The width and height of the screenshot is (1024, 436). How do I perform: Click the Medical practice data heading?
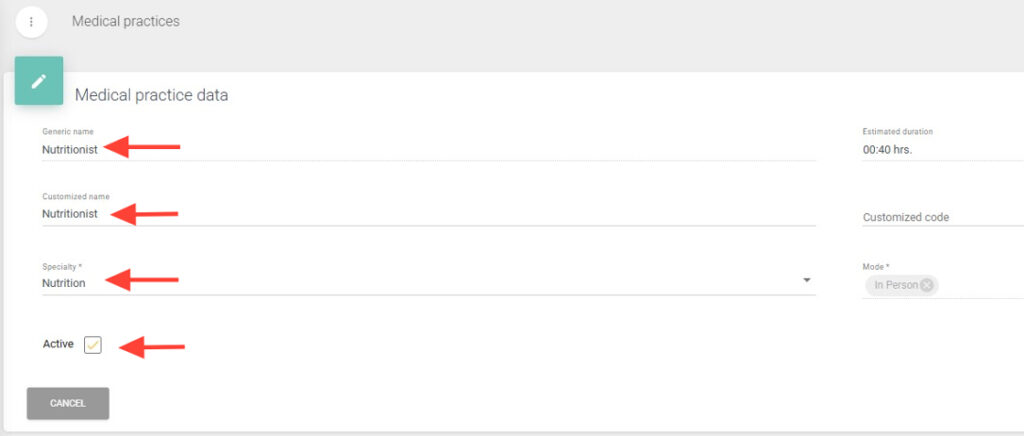click(x=152, y=96)
